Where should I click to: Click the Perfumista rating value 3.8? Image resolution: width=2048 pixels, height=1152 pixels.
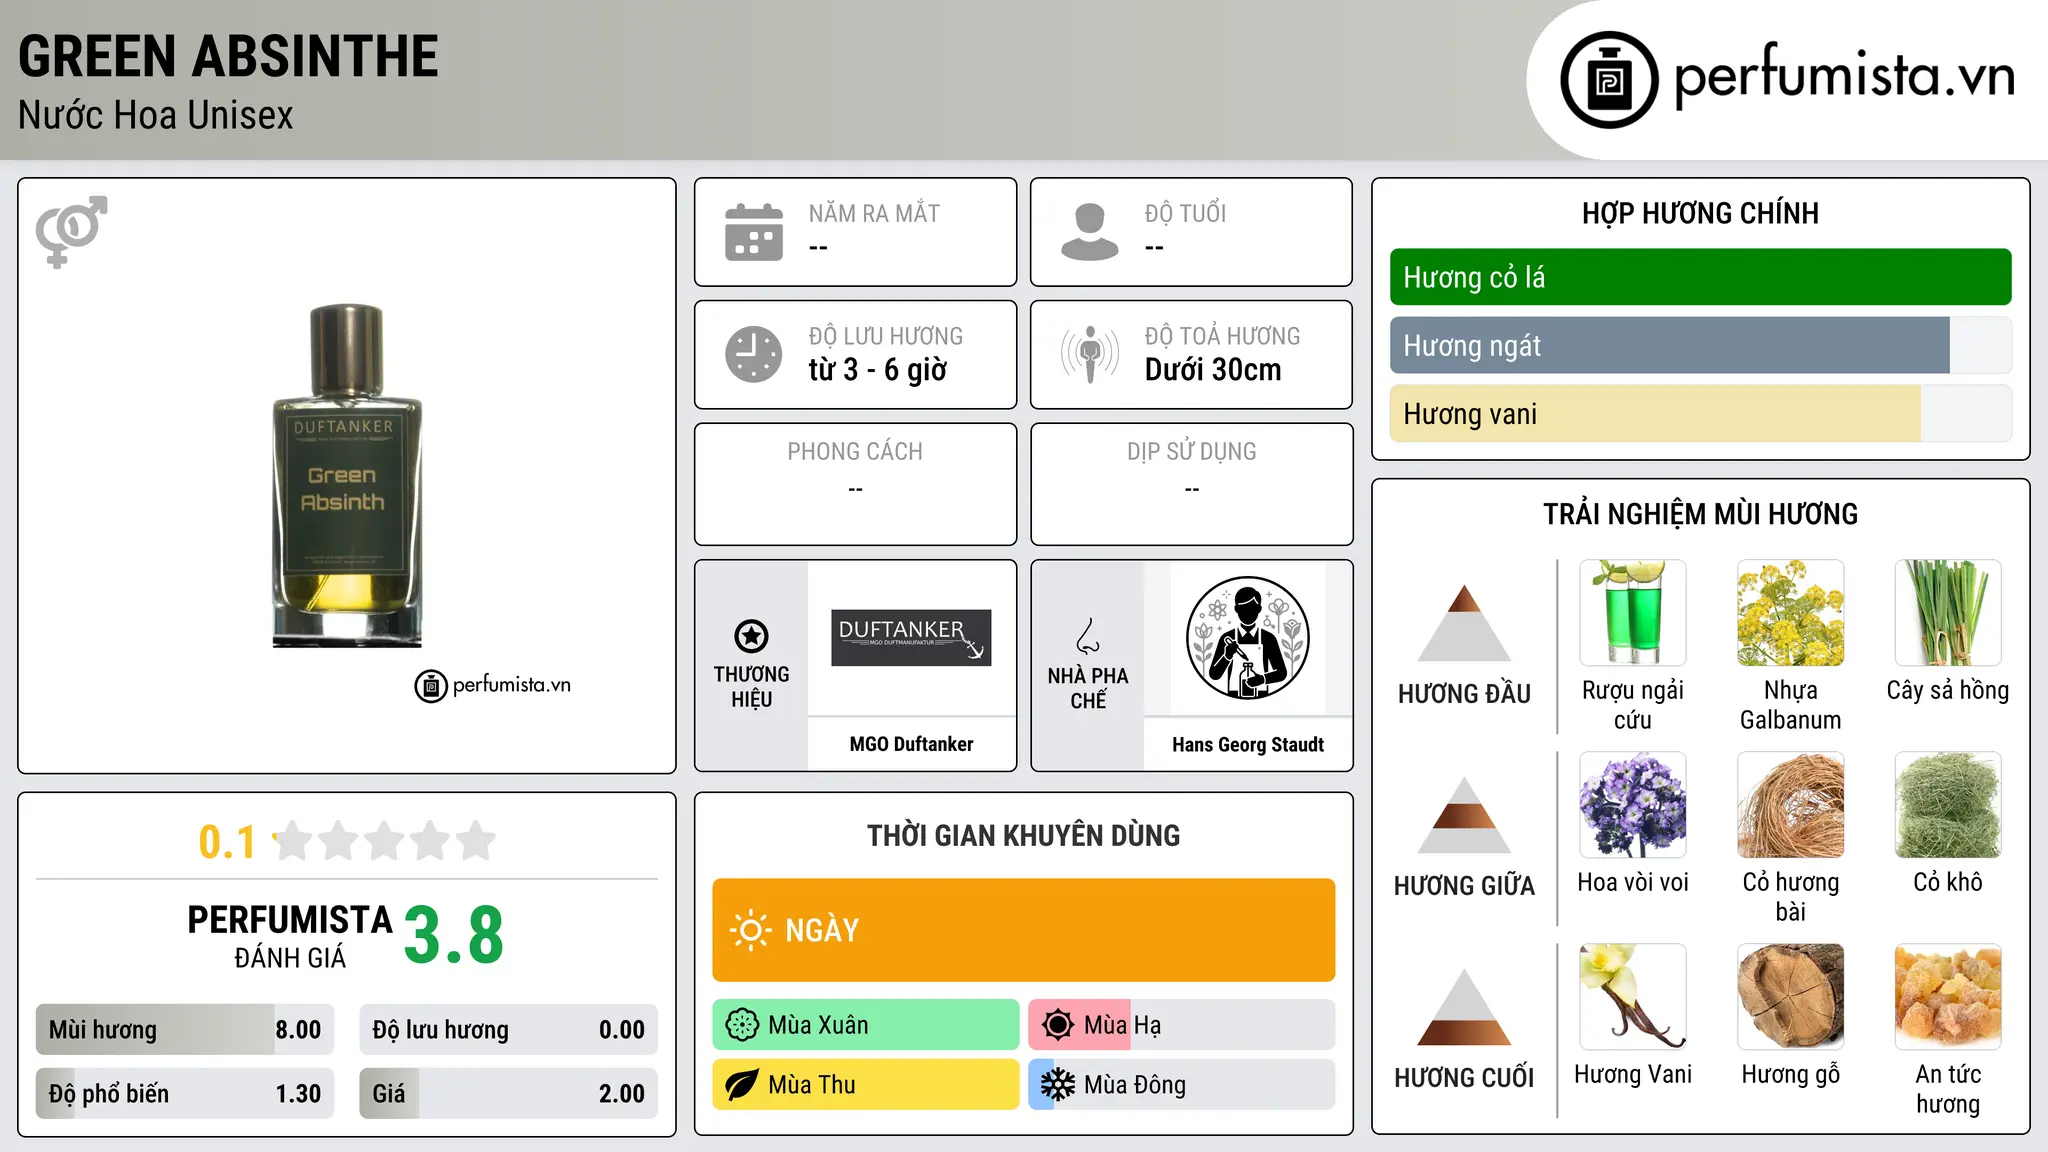click(x=454, y=935)
